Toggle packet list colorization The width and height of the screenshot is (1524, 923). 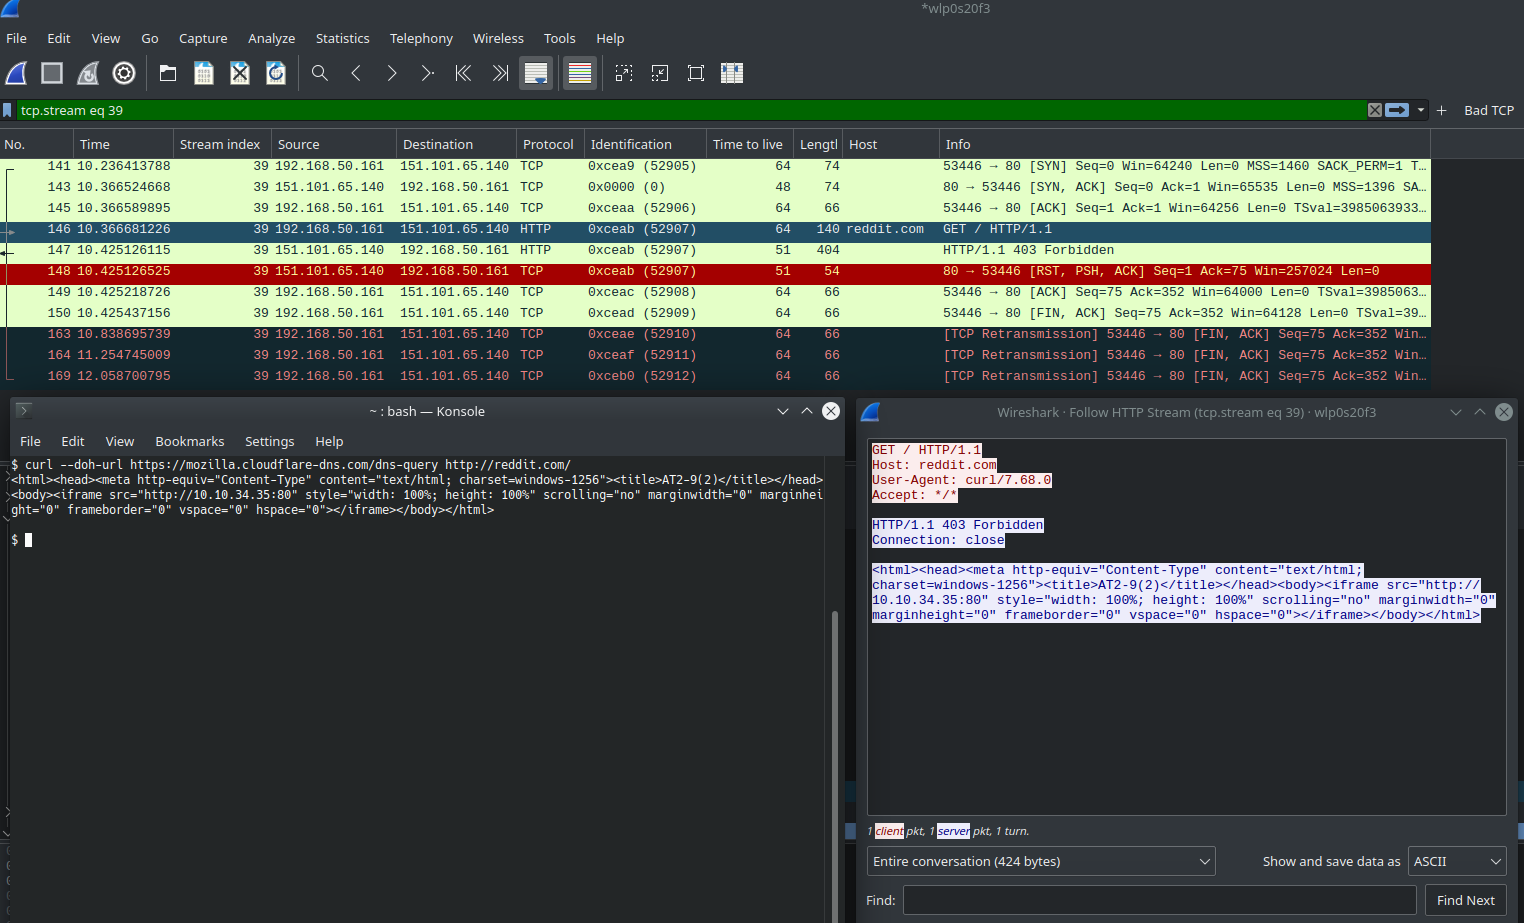point(579,73)
